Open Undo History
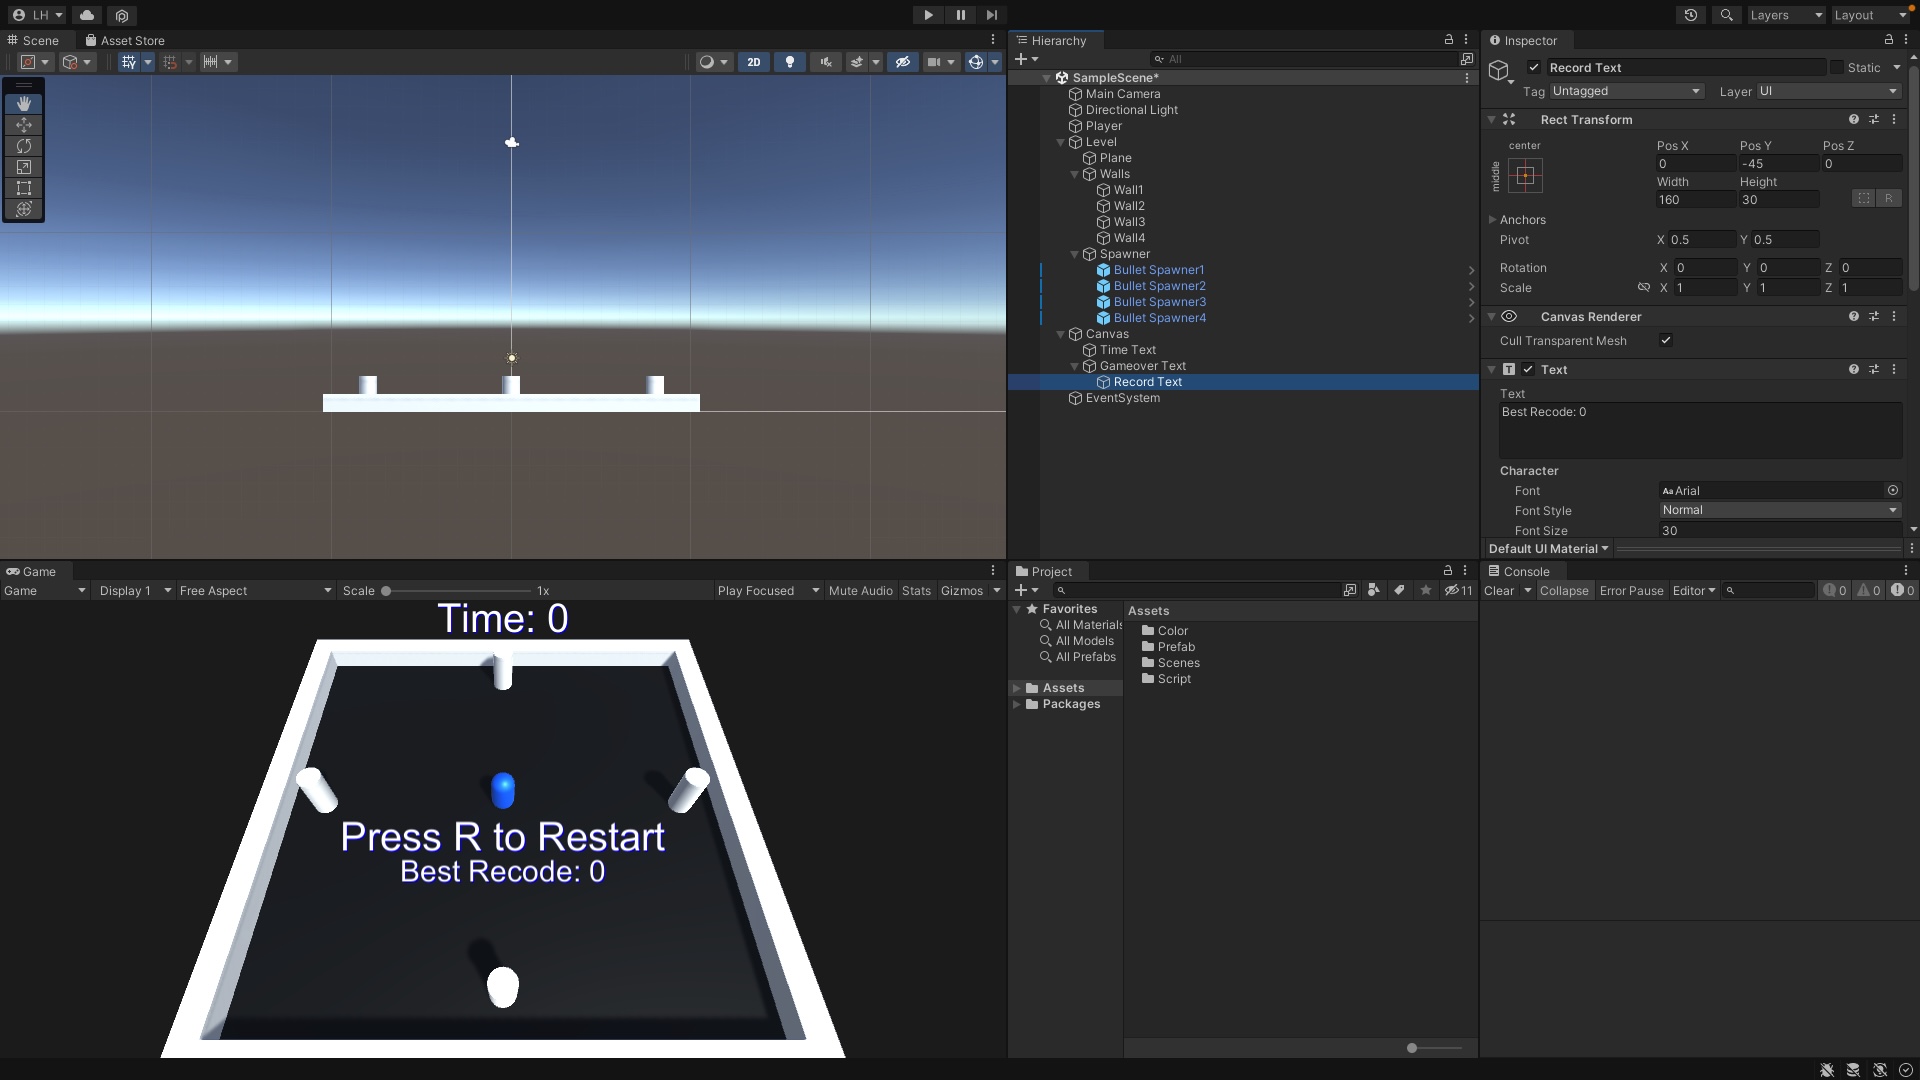Viewport: 1920px width, 1080px height. pos(1691,15)
